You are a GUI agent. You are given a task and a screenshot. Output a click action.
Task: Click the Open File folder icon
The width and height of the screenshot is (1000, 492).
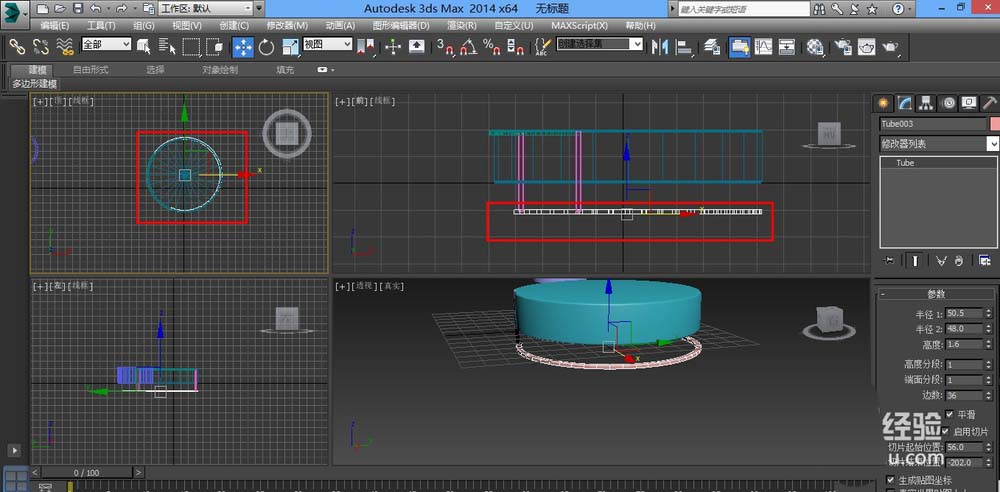tap(59, 9)
